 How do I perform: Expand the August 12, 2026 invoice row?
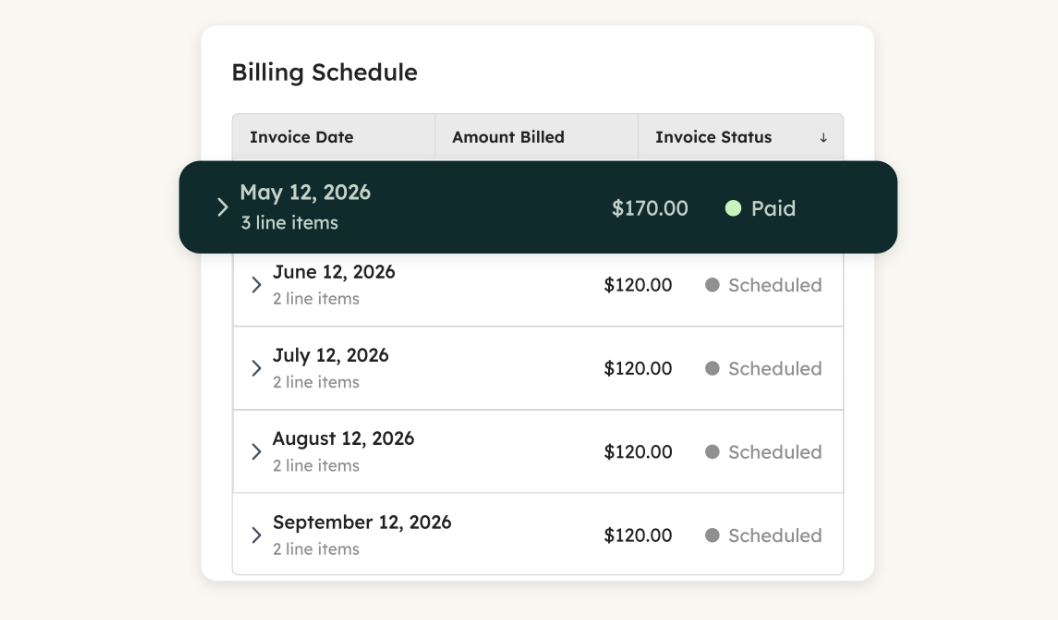click(256, 451)
